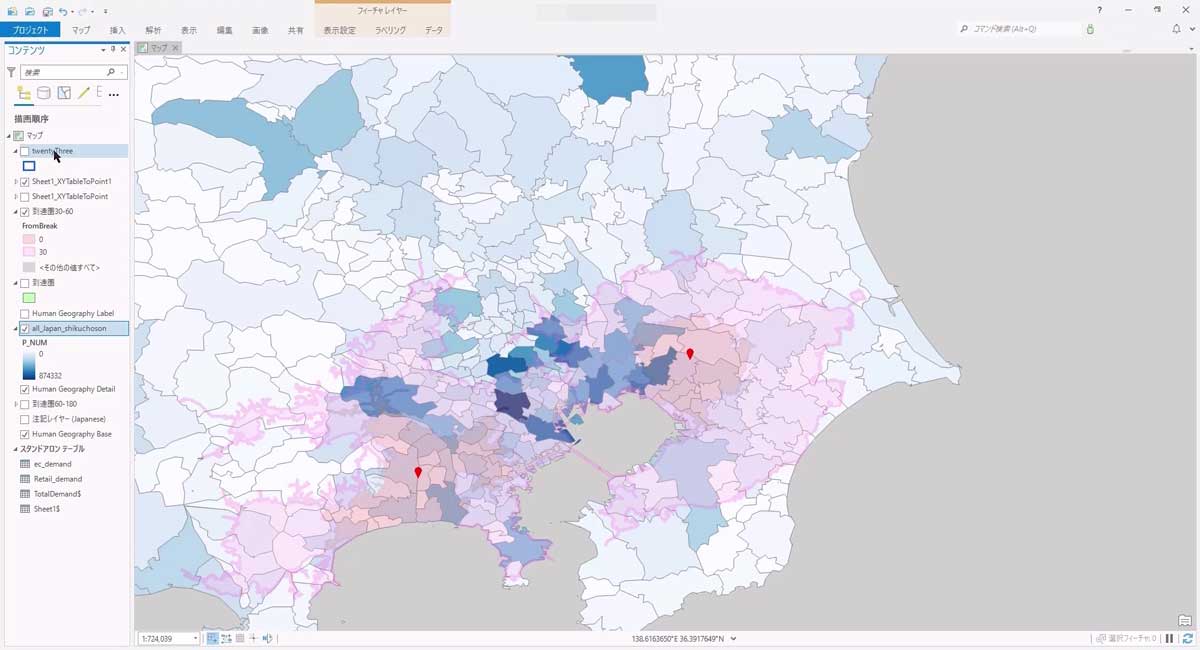Screen dimensions: 1200x650
Task: Uncheck the Human Geography Detail layer
Action: coord(25,389)
